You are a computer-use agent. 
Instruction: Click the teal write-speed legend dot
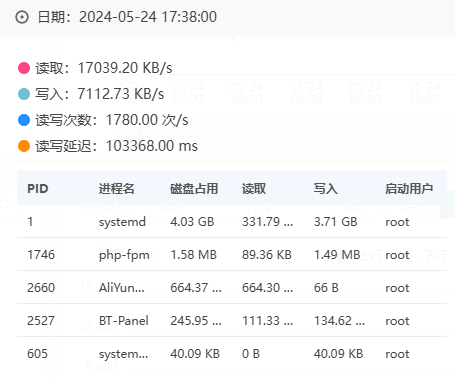[24, 94]
